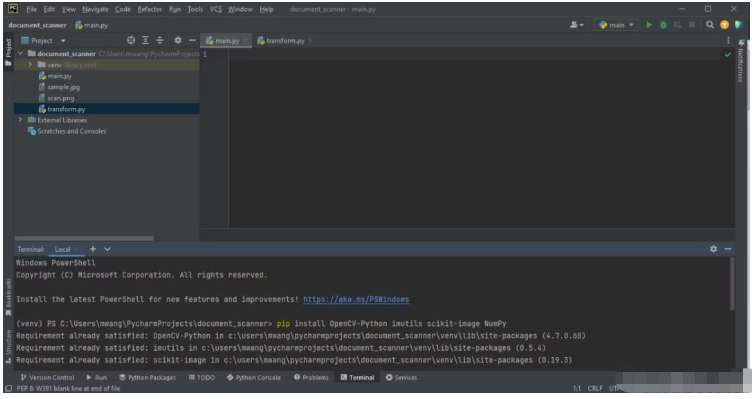Open the File menu
752x399 pixels.
point(32,9)
